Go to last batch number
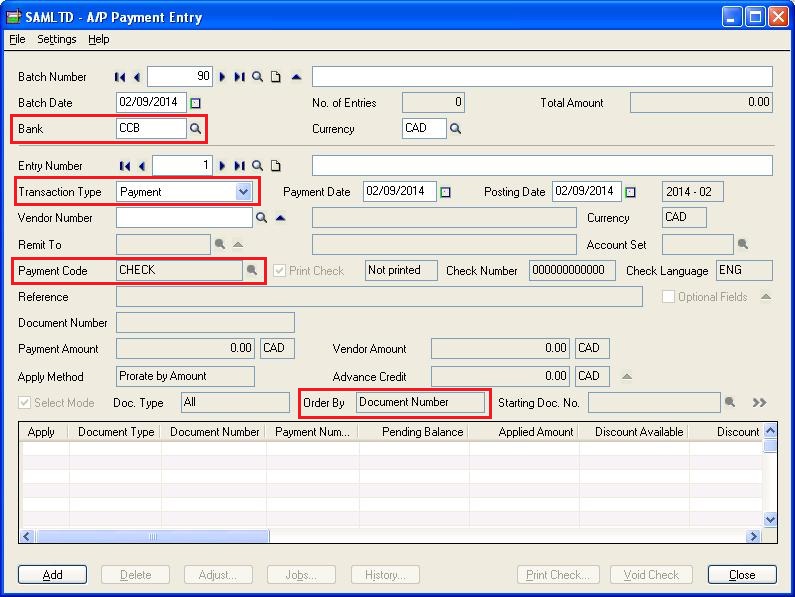This screenshot has height=597, width=795. 239,77
